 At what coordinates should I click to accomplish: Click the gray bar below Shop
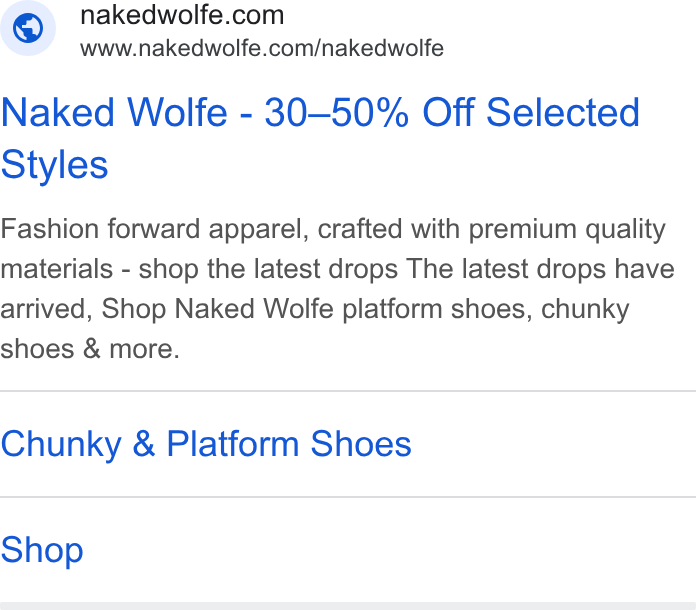[348, 606]
